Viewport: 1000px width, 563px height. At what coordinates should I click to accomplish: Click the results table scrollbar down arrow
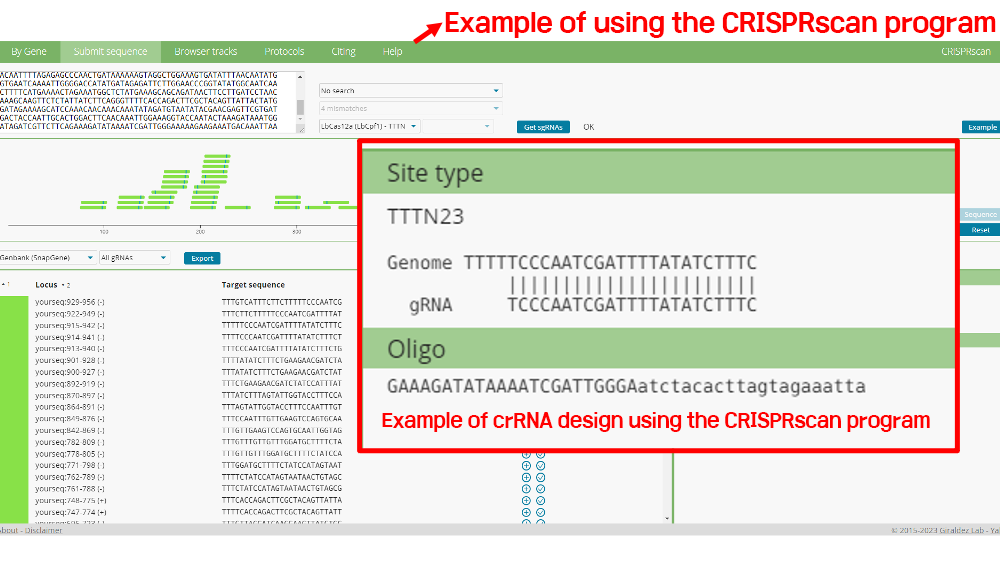[667, 518]
